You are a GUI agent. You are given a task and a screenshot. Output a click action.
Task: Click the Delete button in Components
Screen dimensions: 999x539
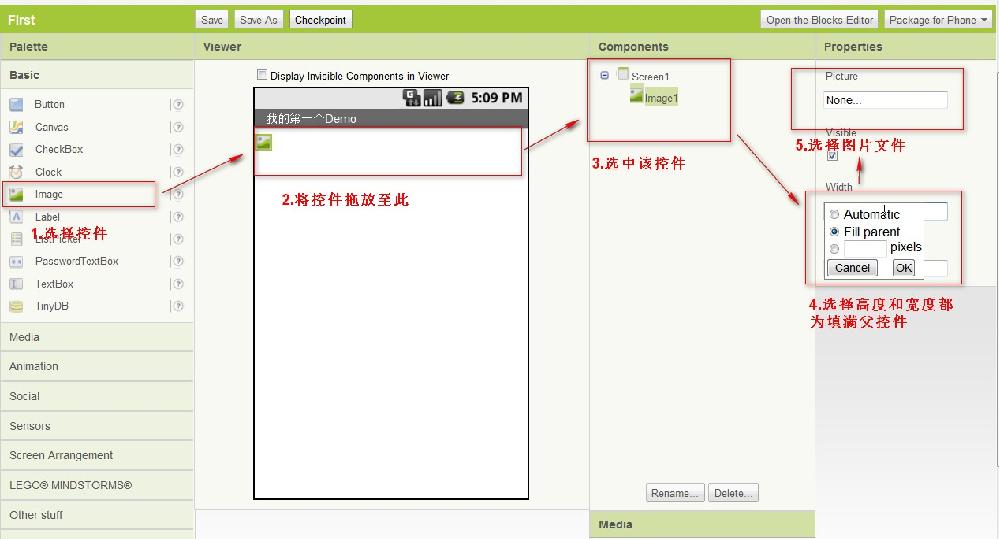tap(733, 493)
